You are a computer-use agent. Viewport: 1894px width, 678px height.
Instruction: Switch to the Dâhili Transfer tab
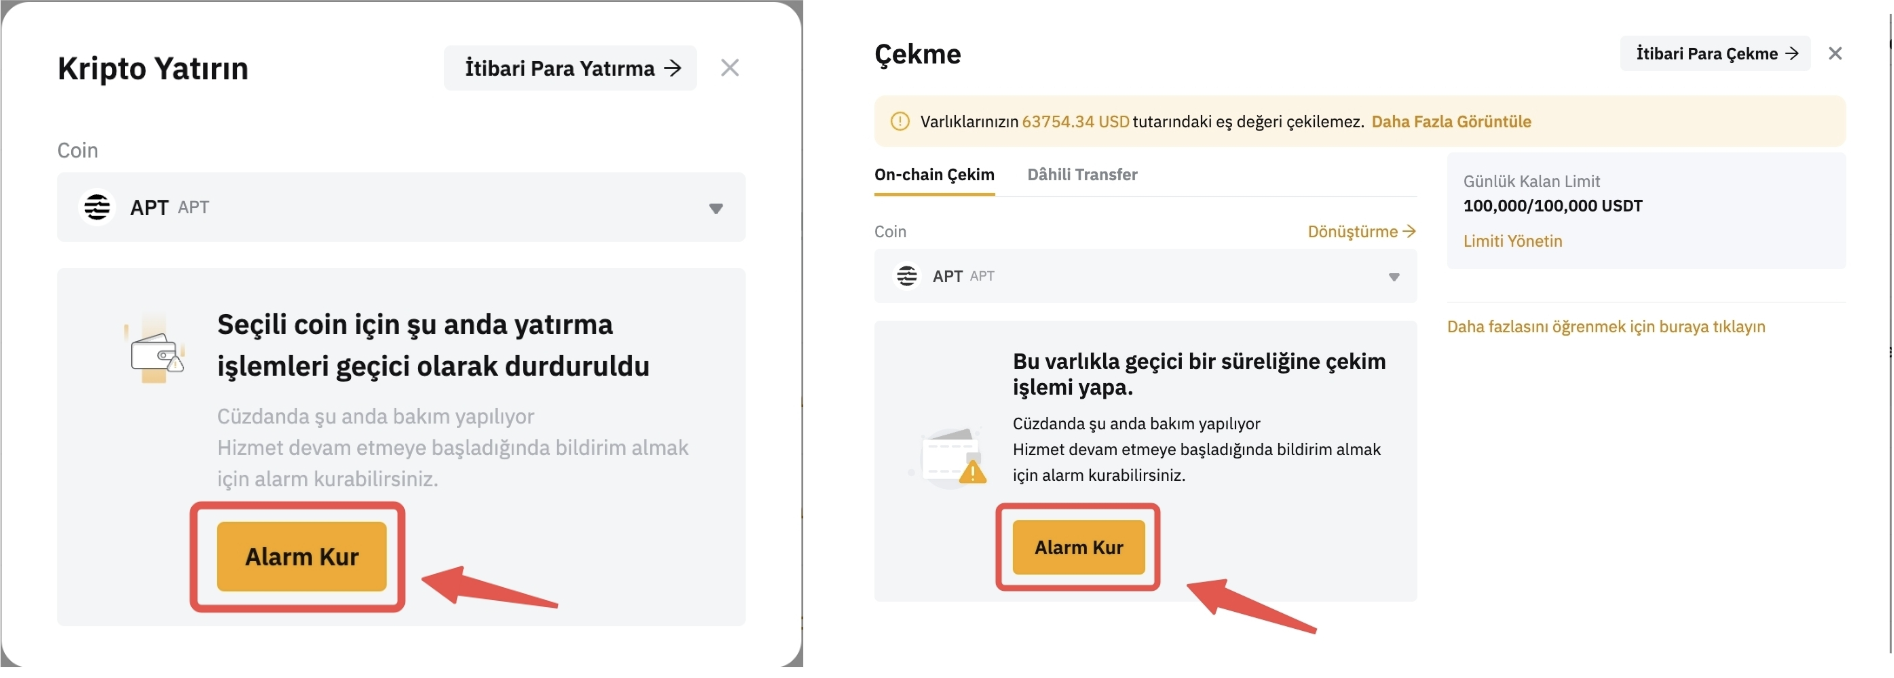pos(1082,175)
